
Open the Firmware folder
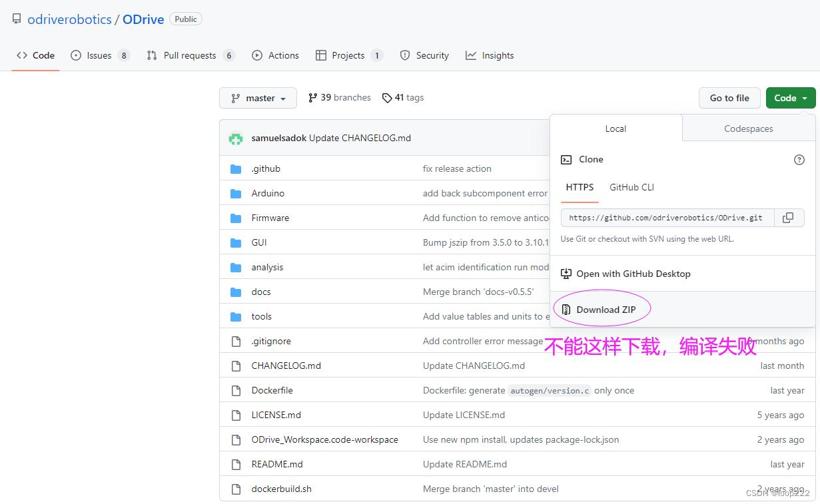(270, 218)
